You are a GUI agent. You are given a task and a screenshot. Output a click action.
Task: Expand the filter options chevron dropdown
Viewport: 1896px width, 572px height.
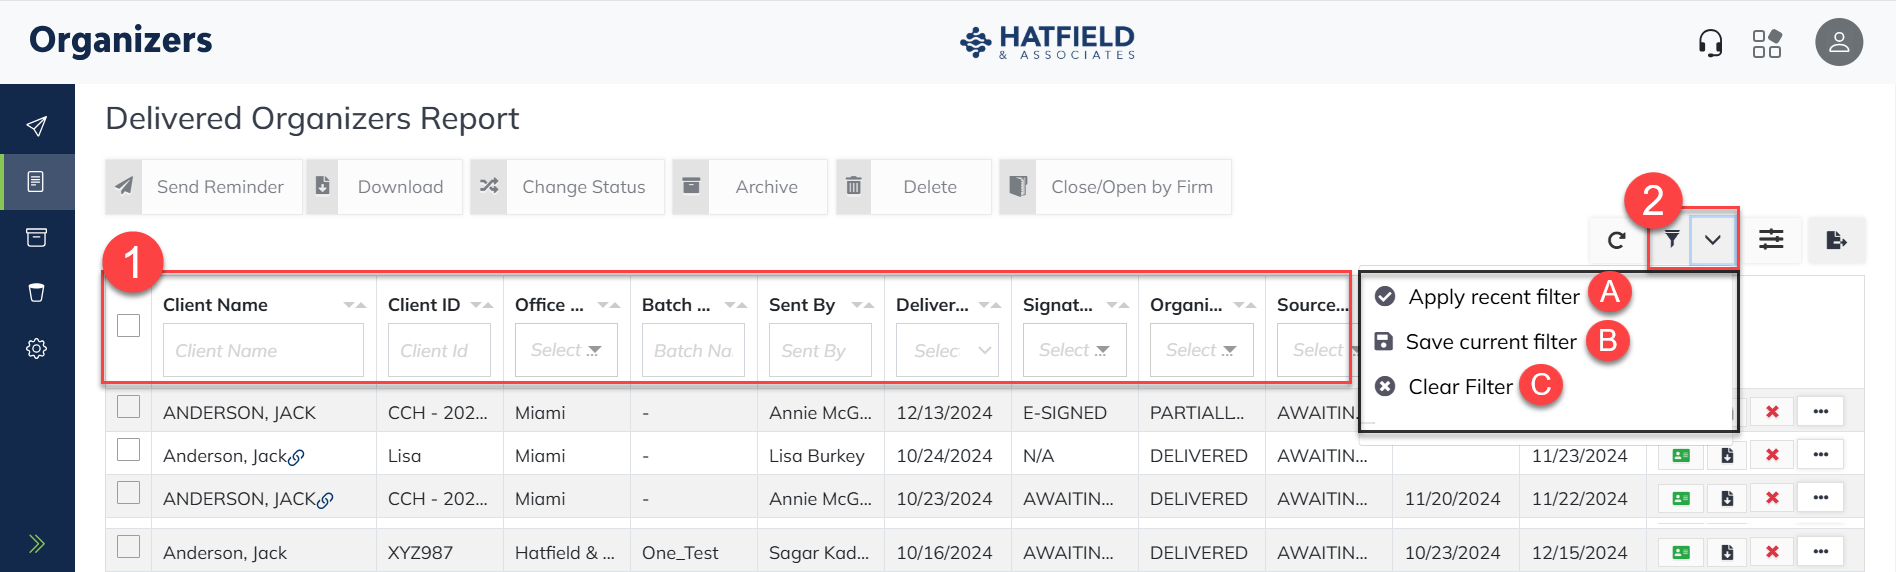point(1713,240)
